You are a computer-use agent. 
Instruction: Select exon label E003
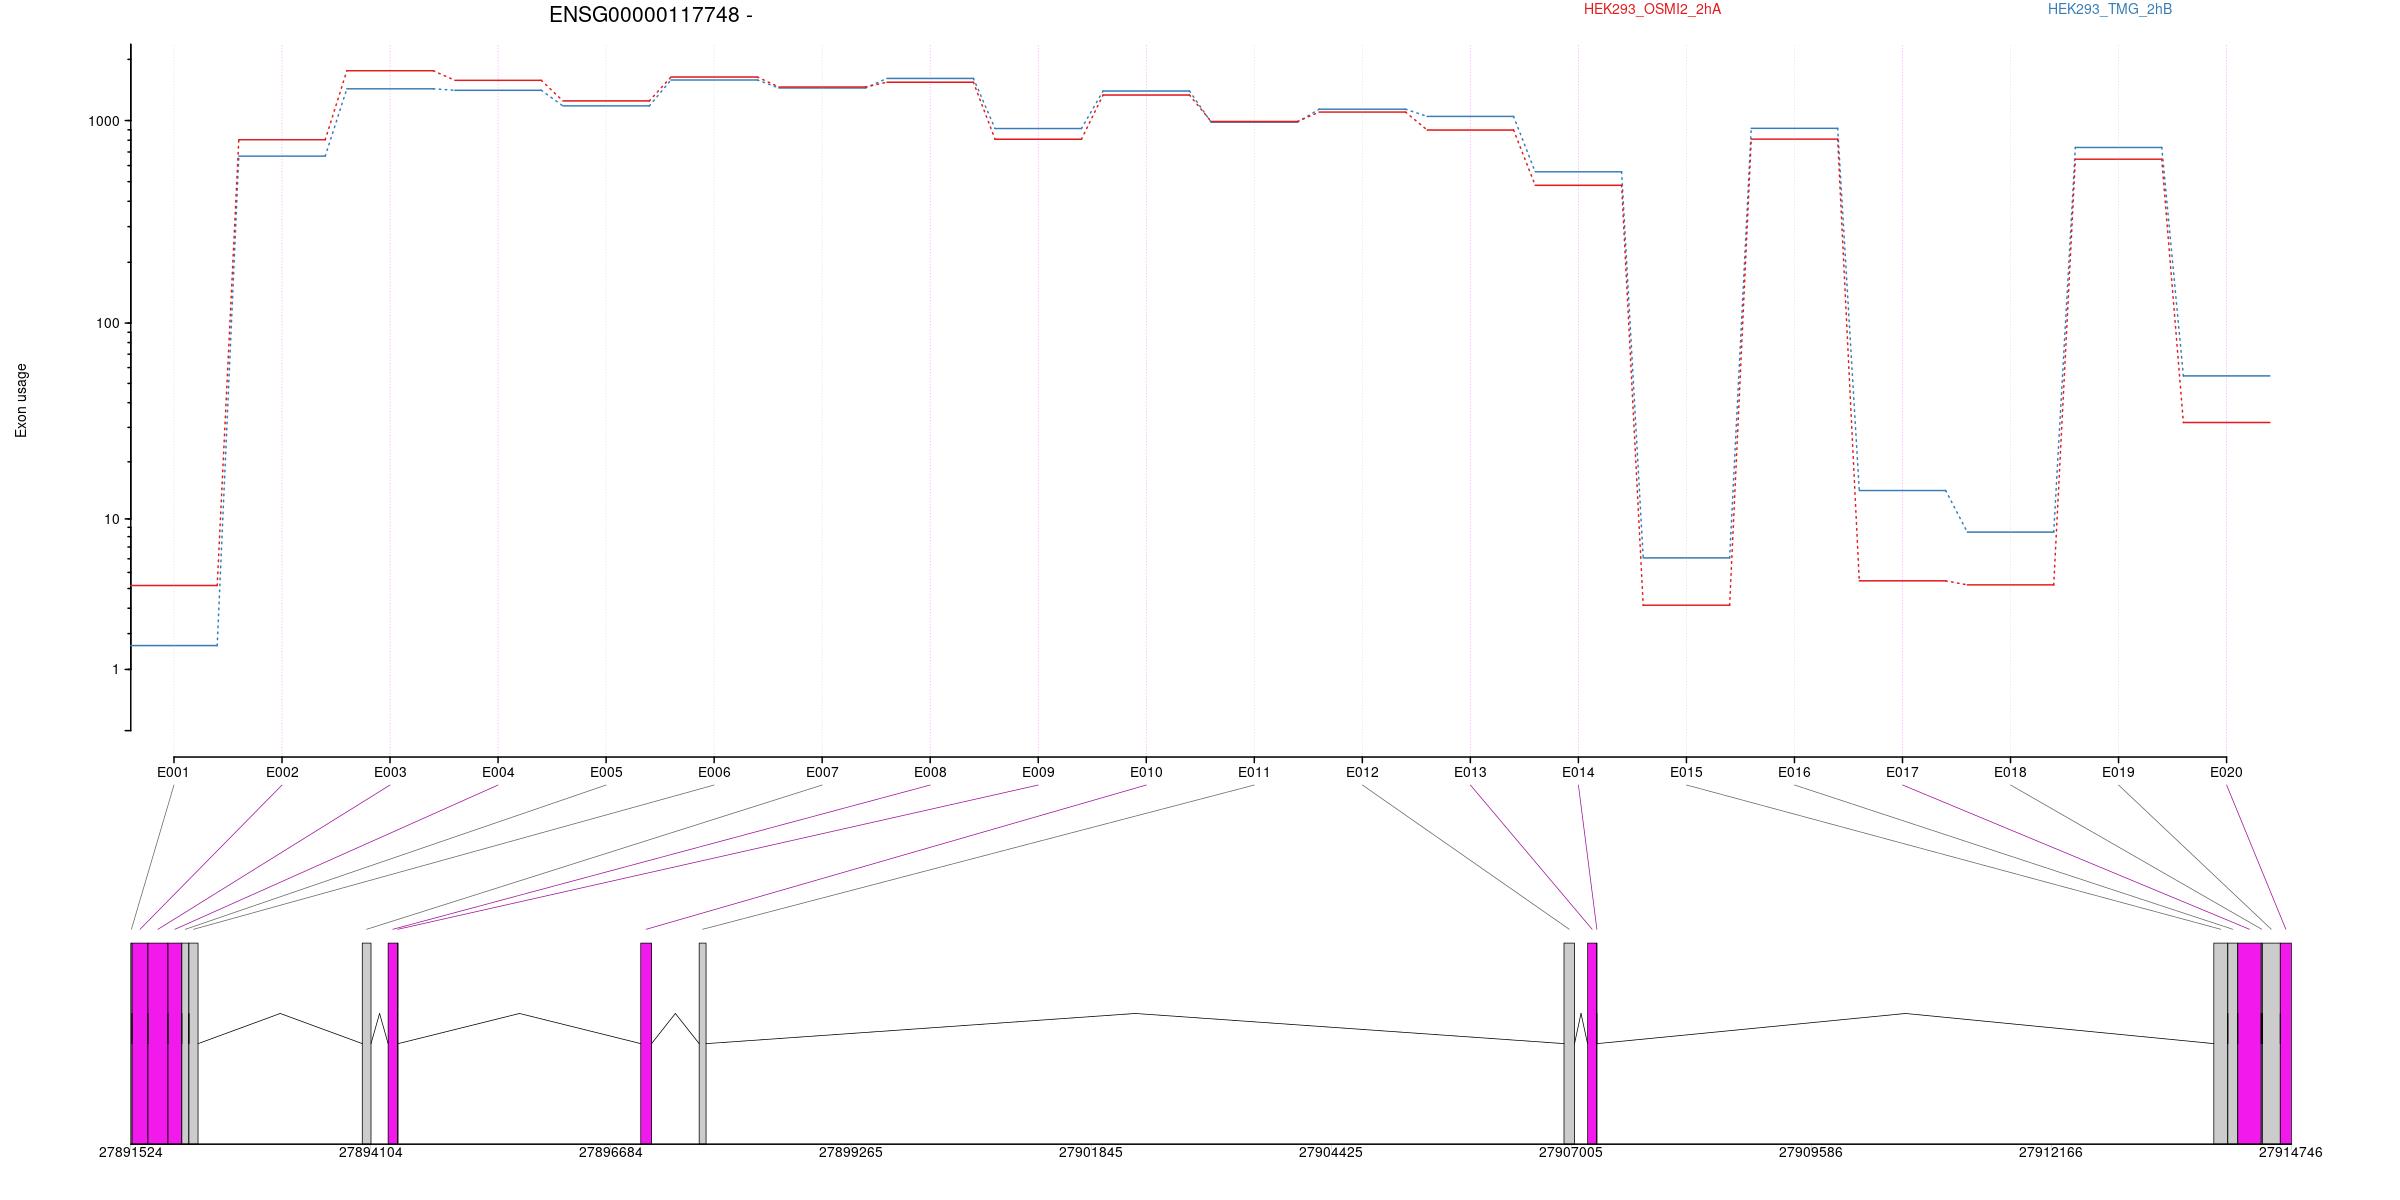pos(390,772)
